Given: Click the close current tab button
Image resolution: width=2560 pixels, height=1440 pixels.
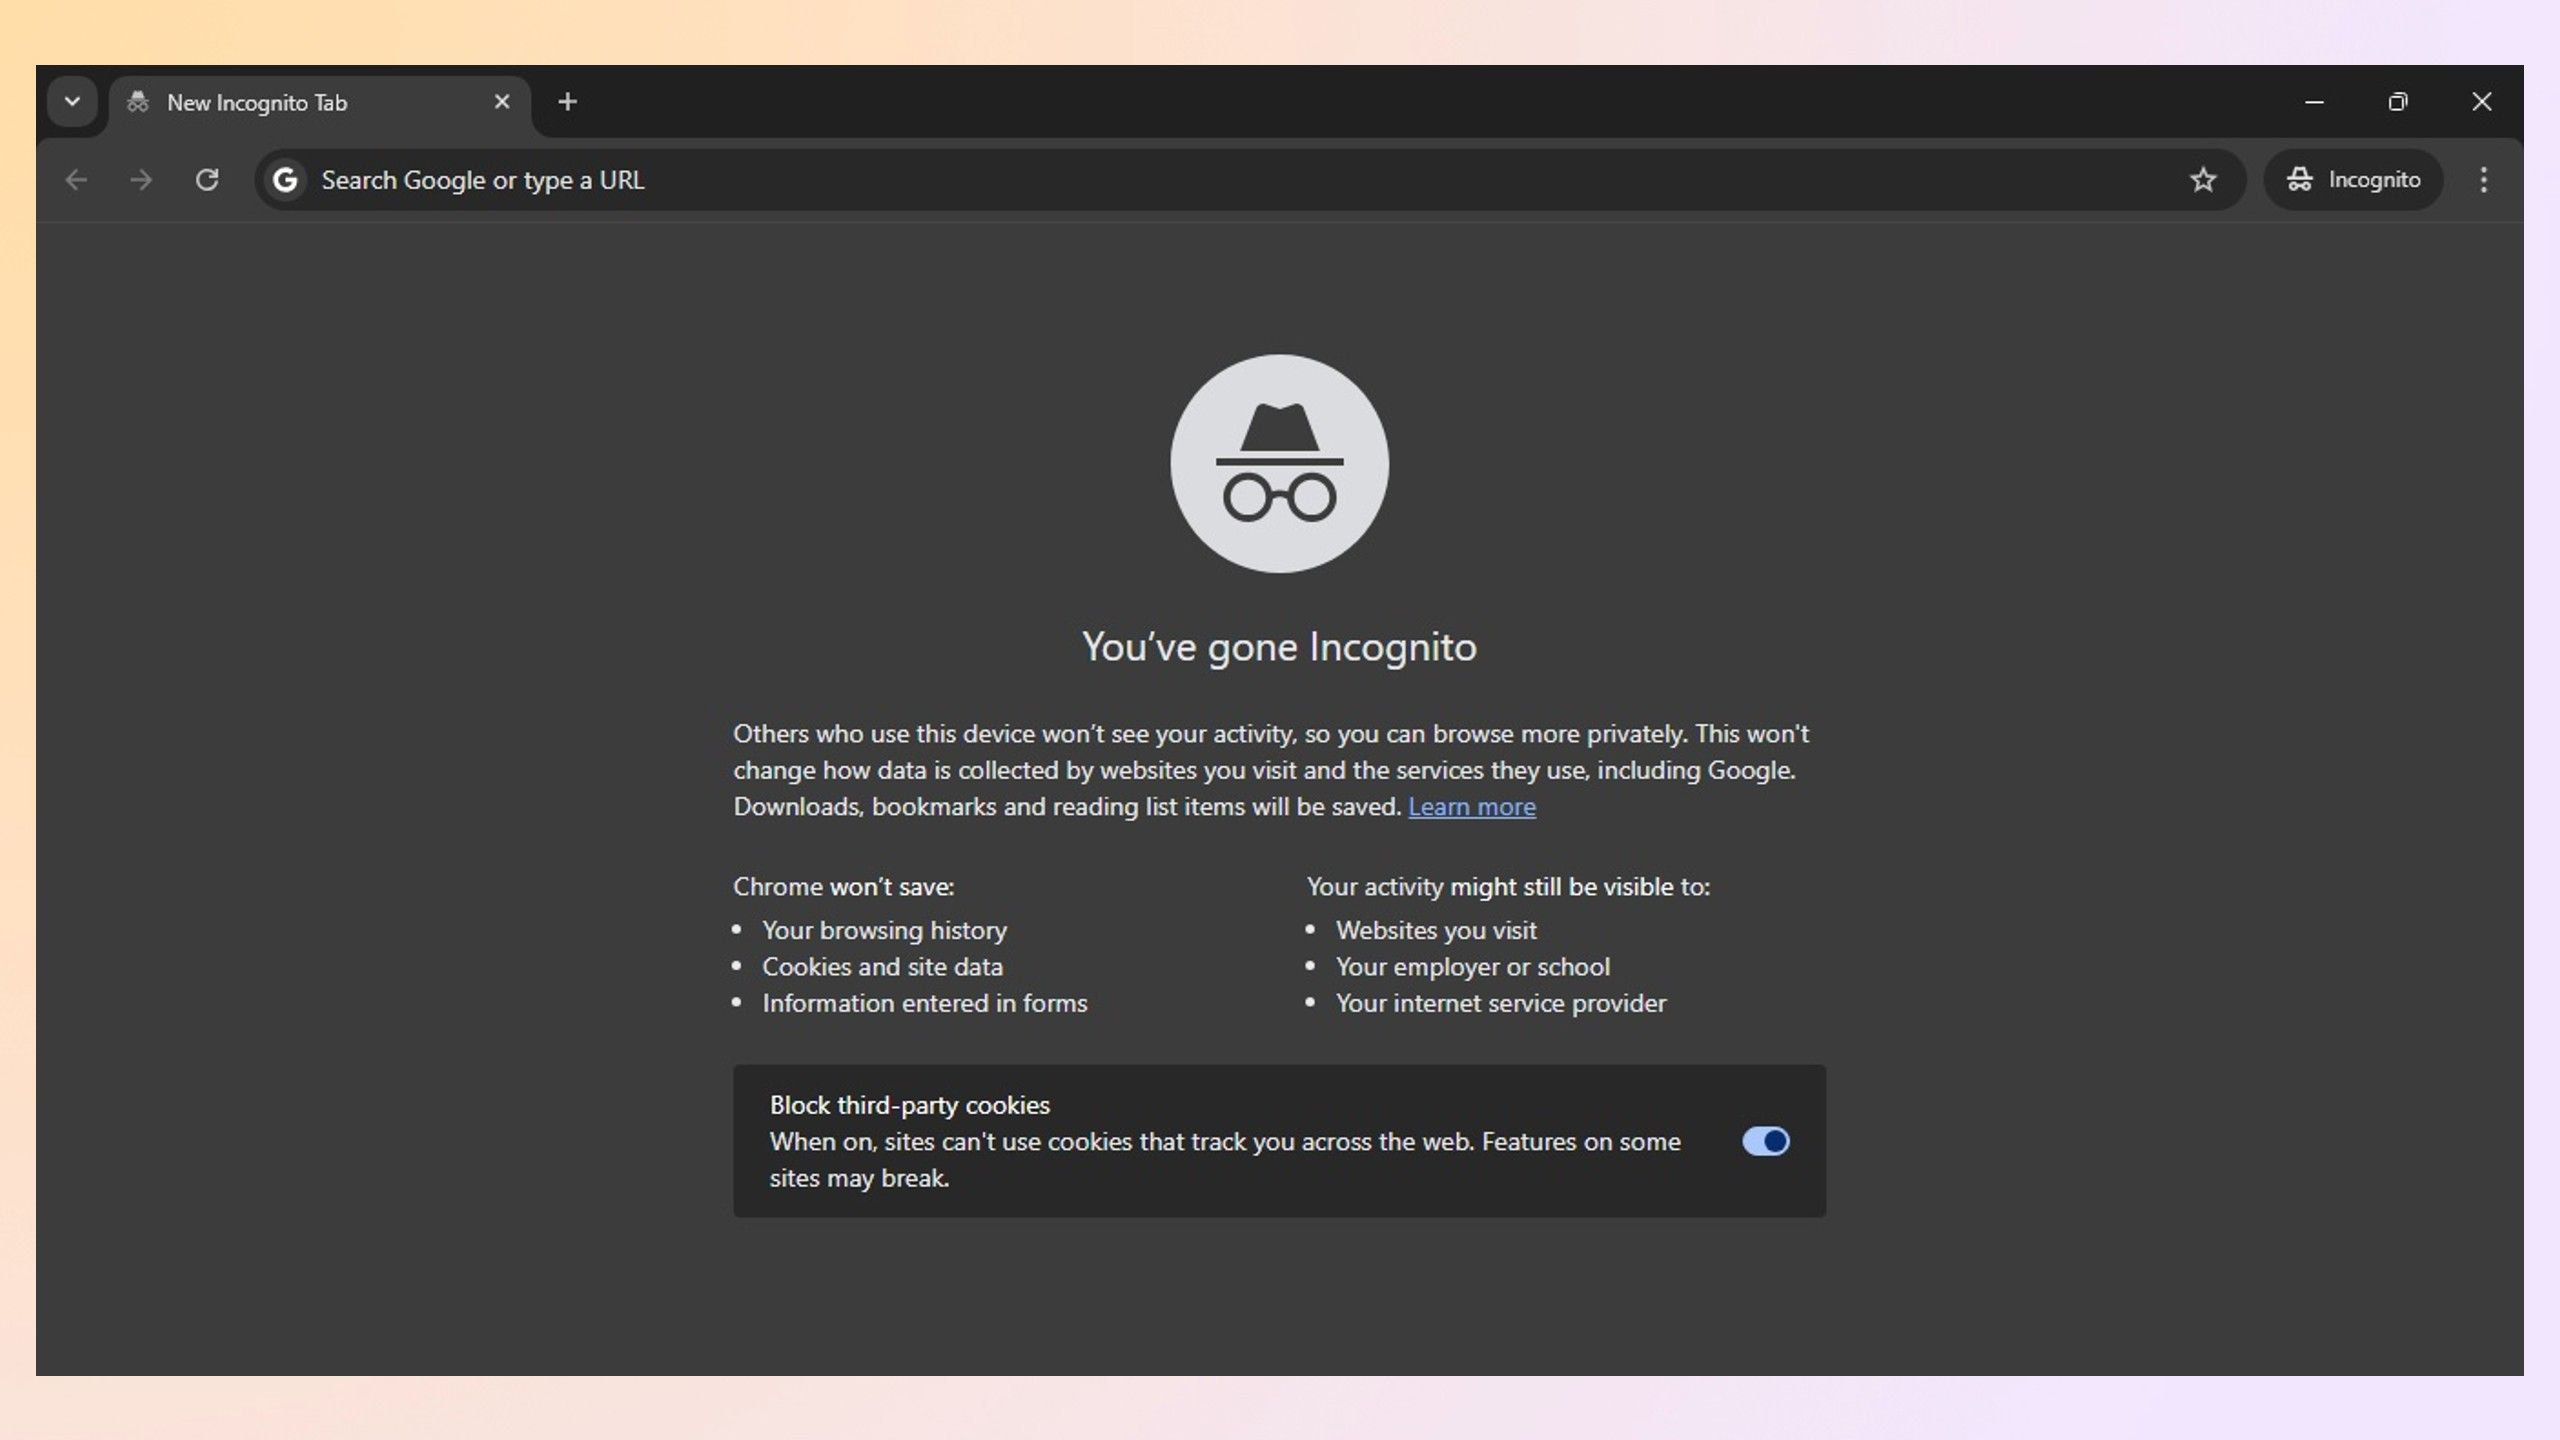Looking at the screenshot, I should pyautogui.click(x=503, y=102).
